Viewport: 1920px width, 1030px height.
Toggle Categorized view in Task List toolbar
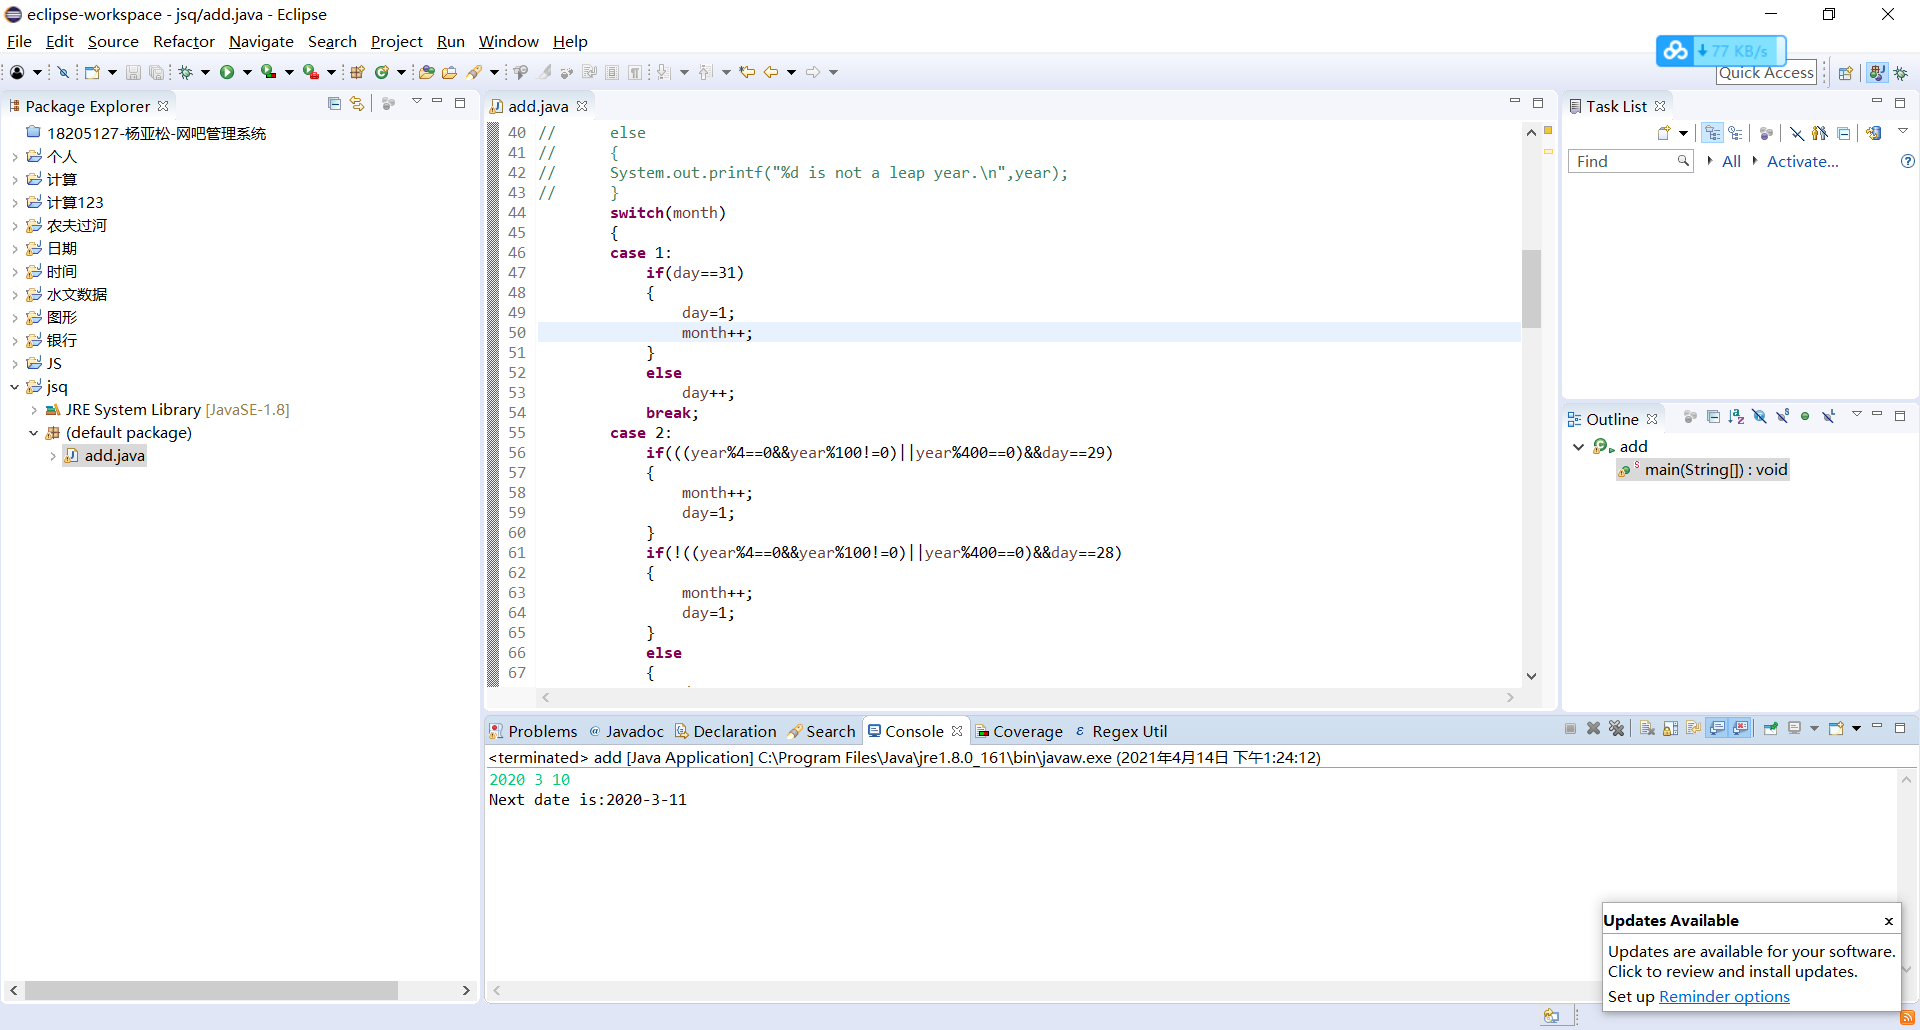[1713, 133]
